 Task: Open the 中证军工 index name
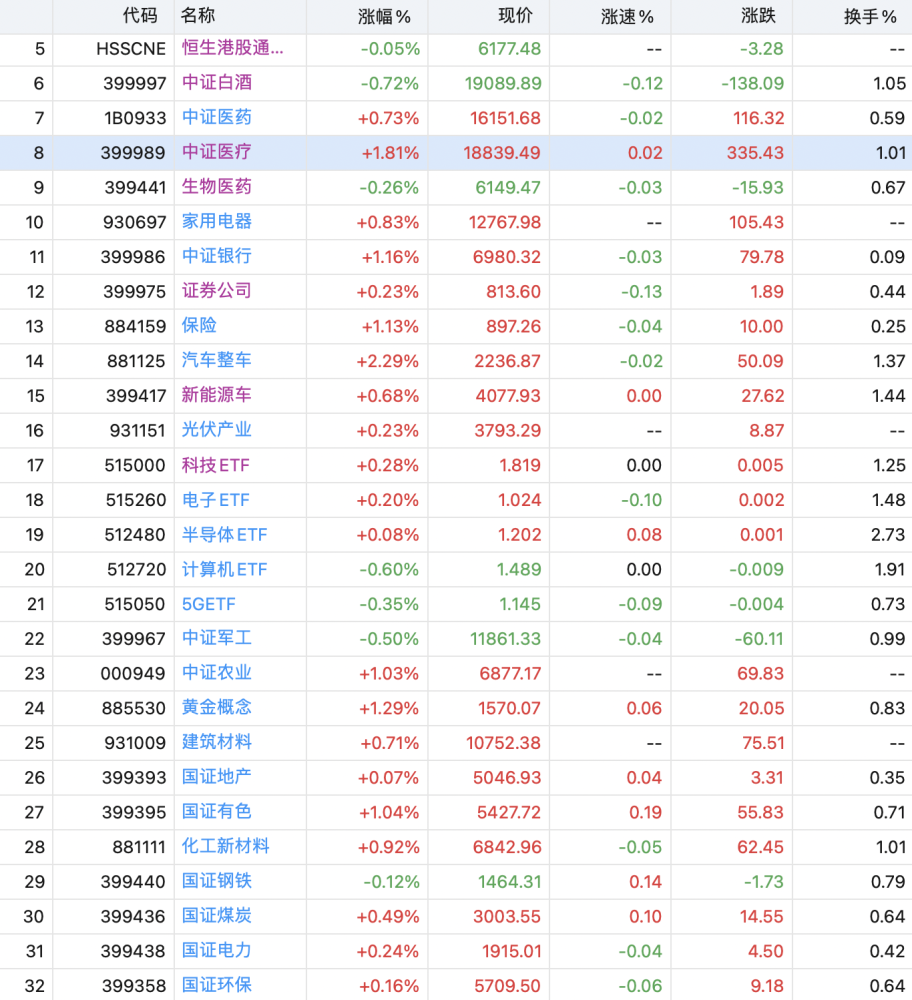[217, 638]
